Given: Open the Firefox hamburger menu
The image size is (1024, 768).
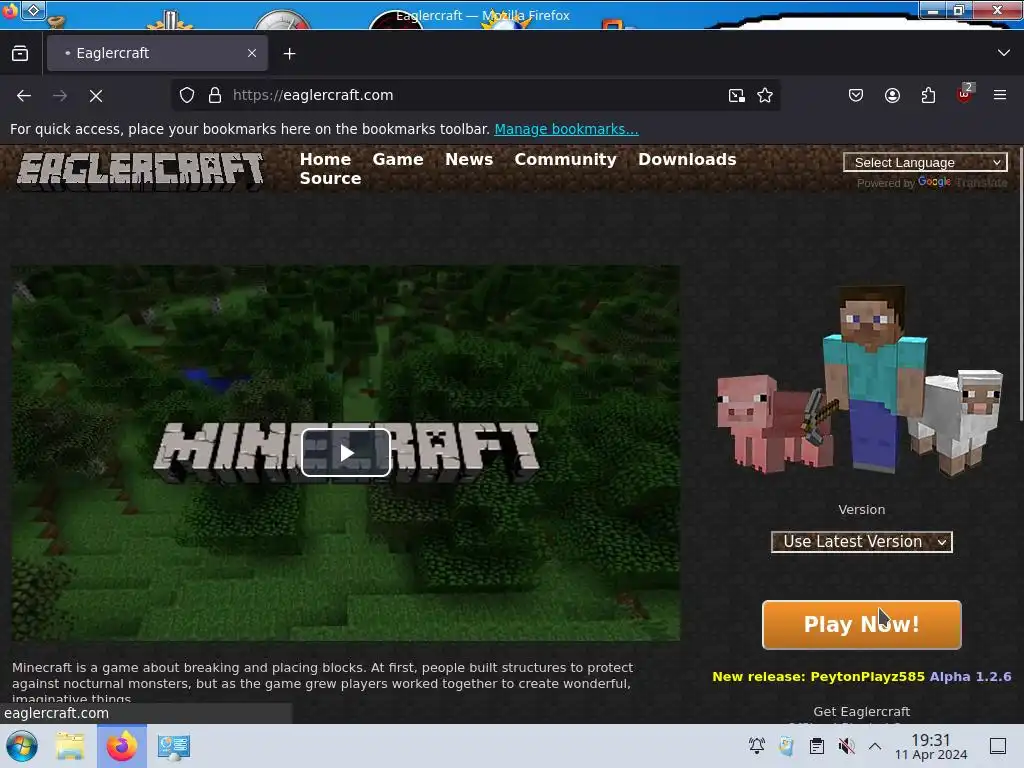Looking at the screenshot, I should tap(1000, 95).
